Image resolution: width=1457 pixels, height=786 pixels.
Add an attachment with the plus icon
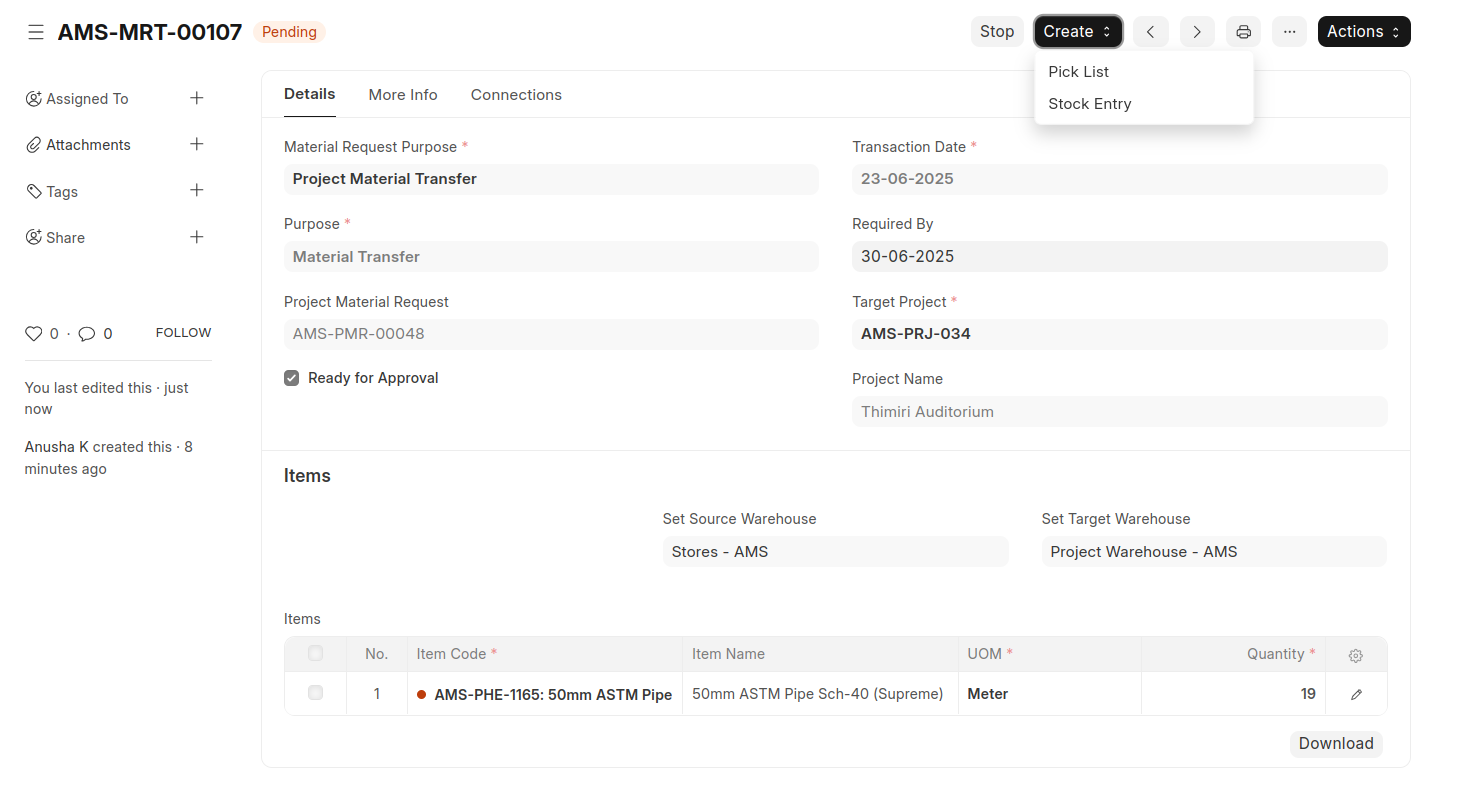tap(197, 144)
